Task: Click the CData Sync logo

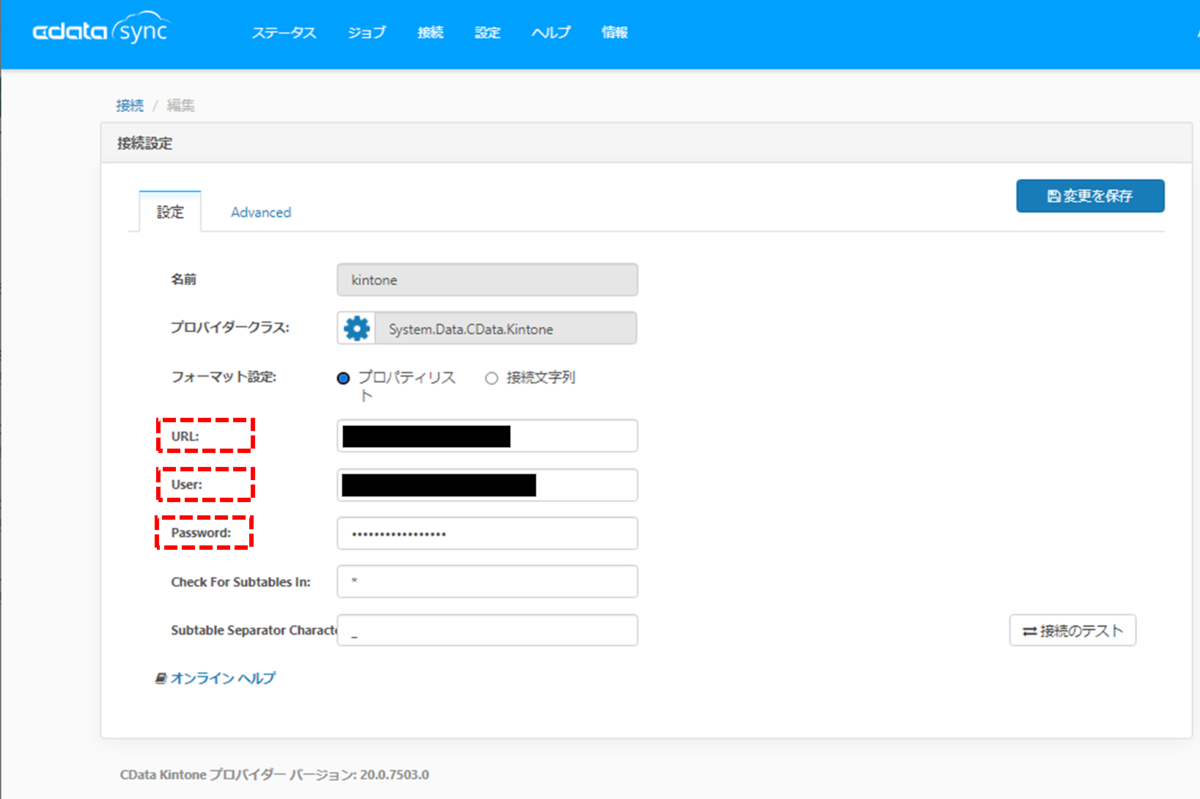Action: point(100,31)
